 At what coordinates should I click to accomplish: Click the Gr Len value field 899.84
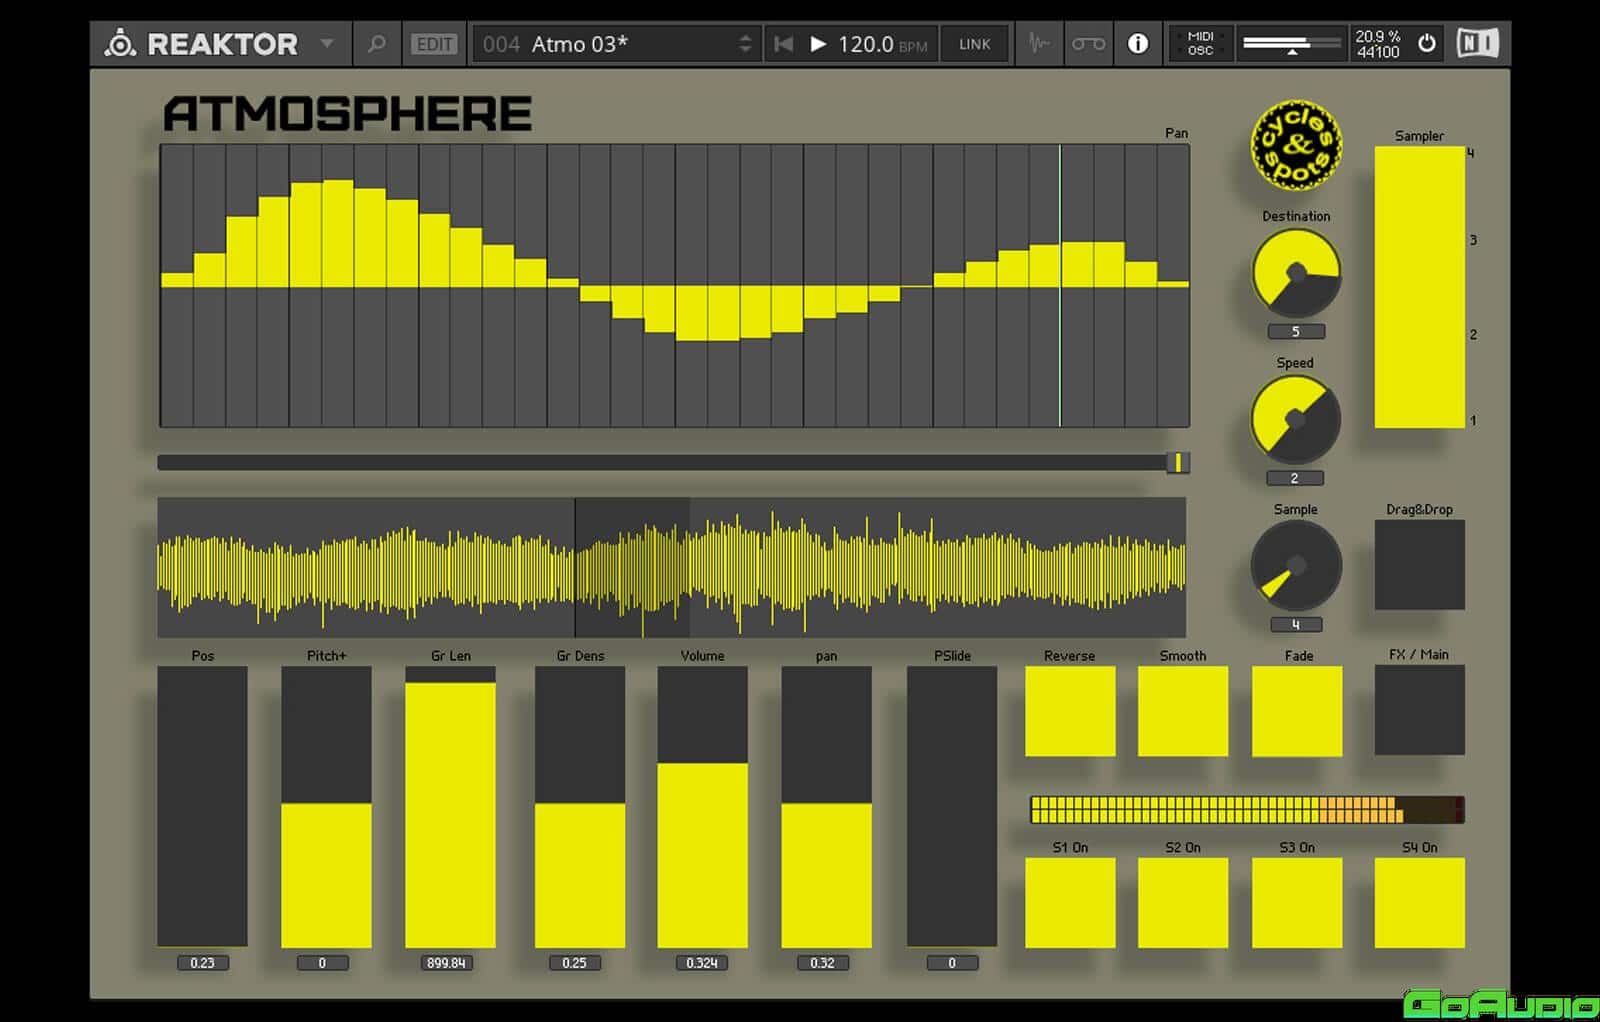click(446, 963)
